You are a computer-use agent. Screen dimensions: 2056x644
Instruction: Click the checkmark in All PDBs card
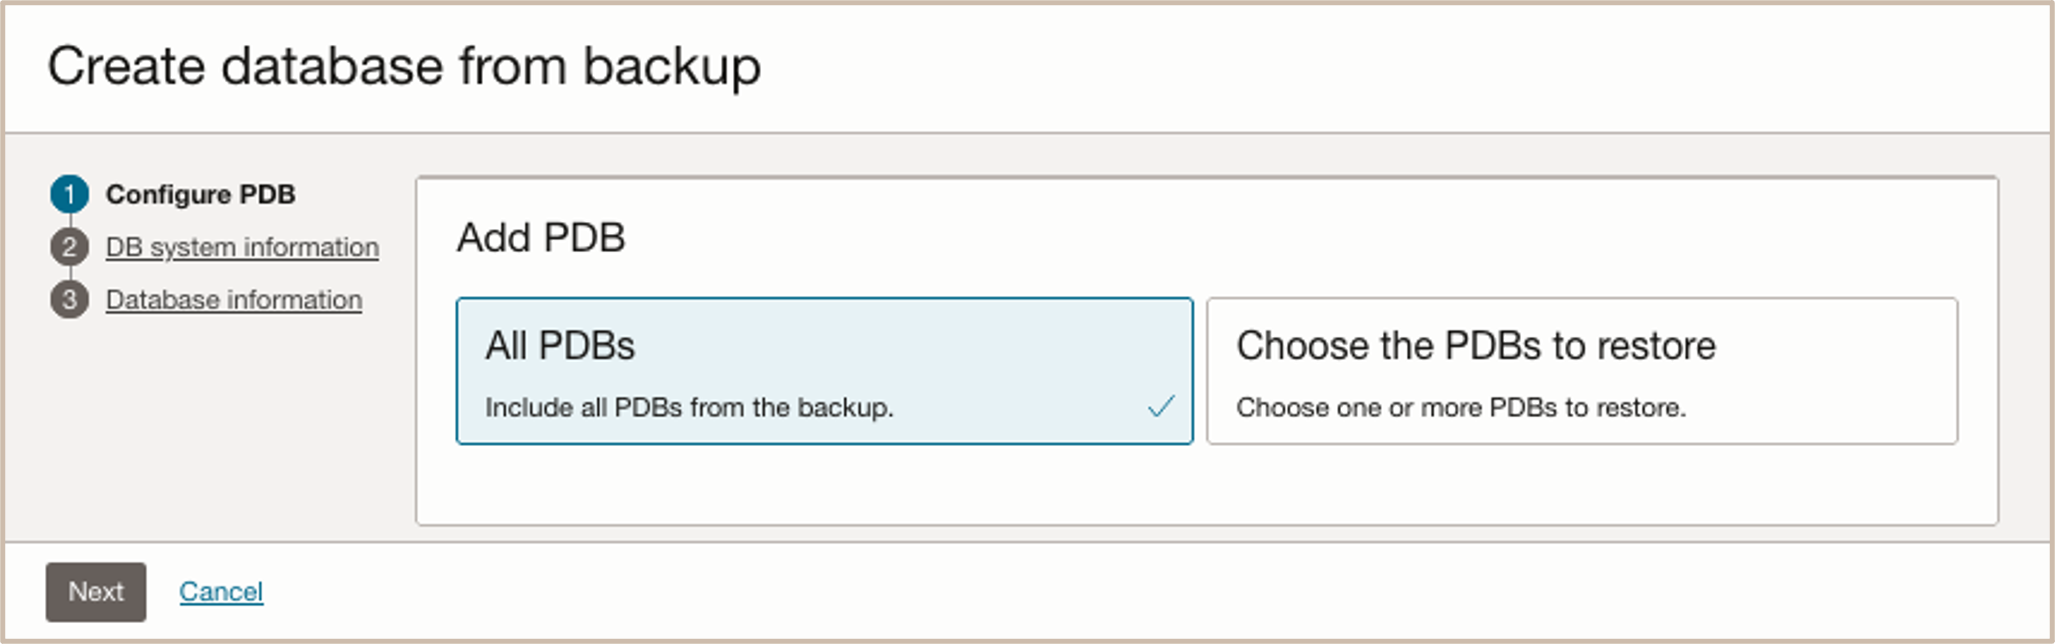point(1161,407)
